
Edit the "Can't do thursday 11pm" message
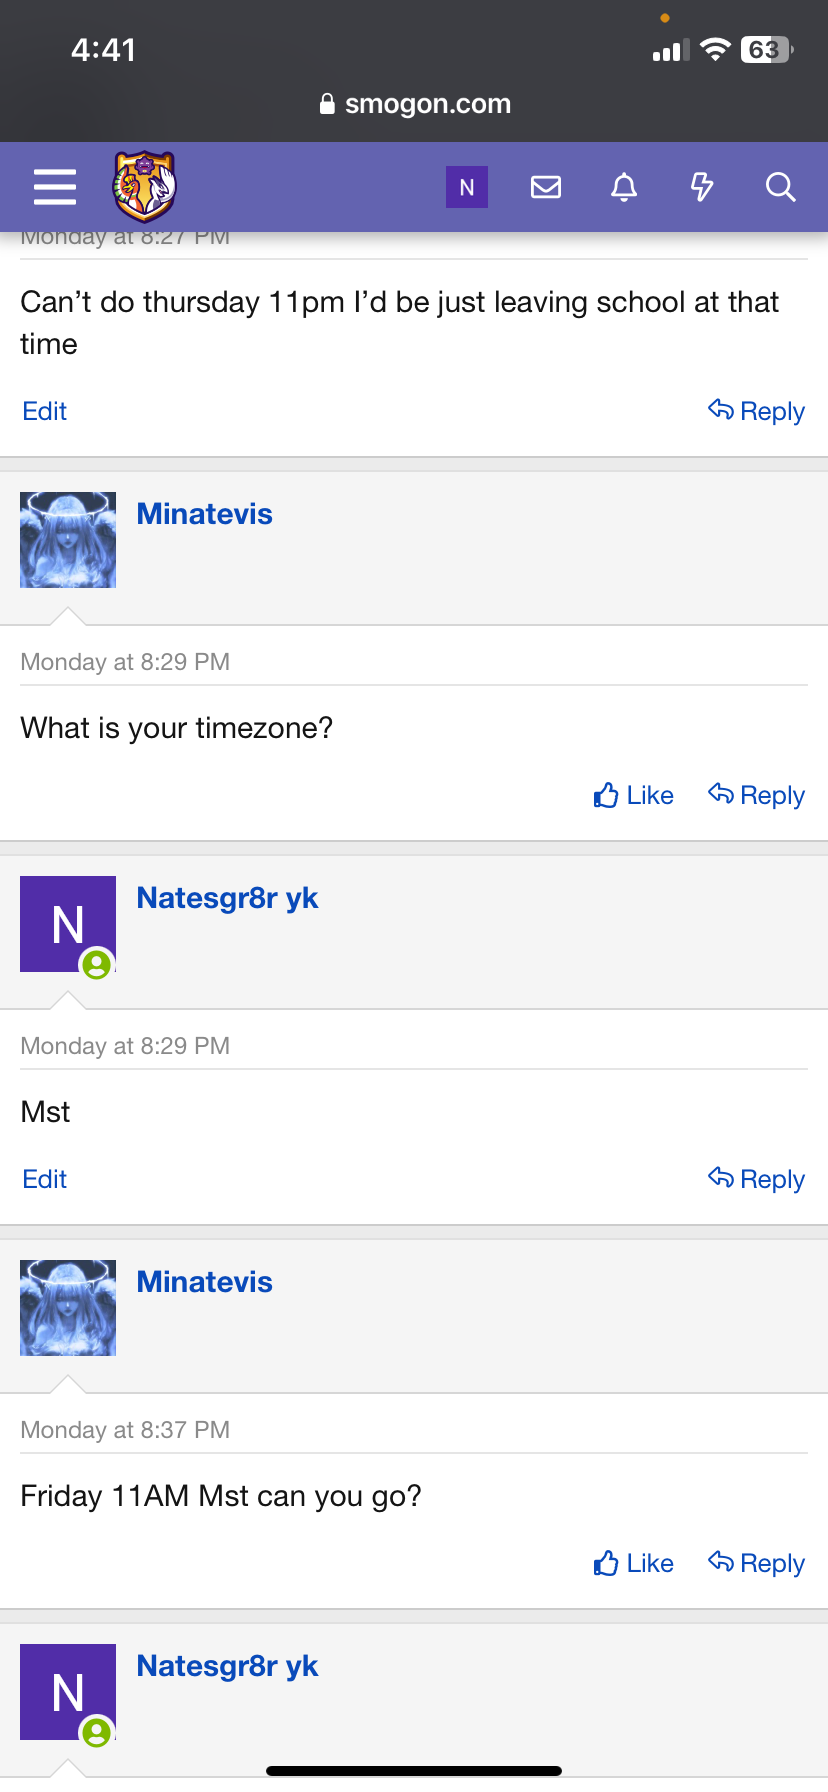pyautogui.click(x=45, y=411)
